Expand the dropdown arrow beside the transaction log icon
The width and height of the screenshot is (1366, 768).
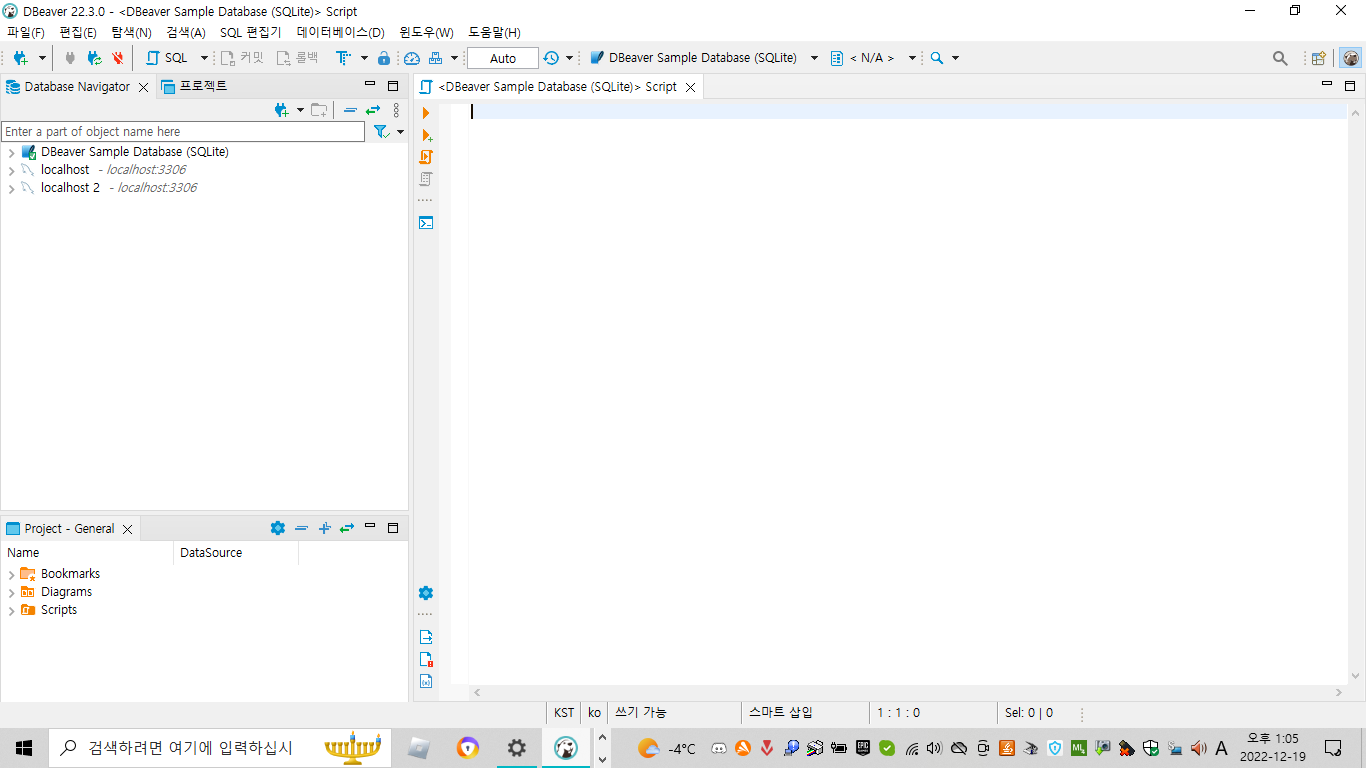pos(569,58)
